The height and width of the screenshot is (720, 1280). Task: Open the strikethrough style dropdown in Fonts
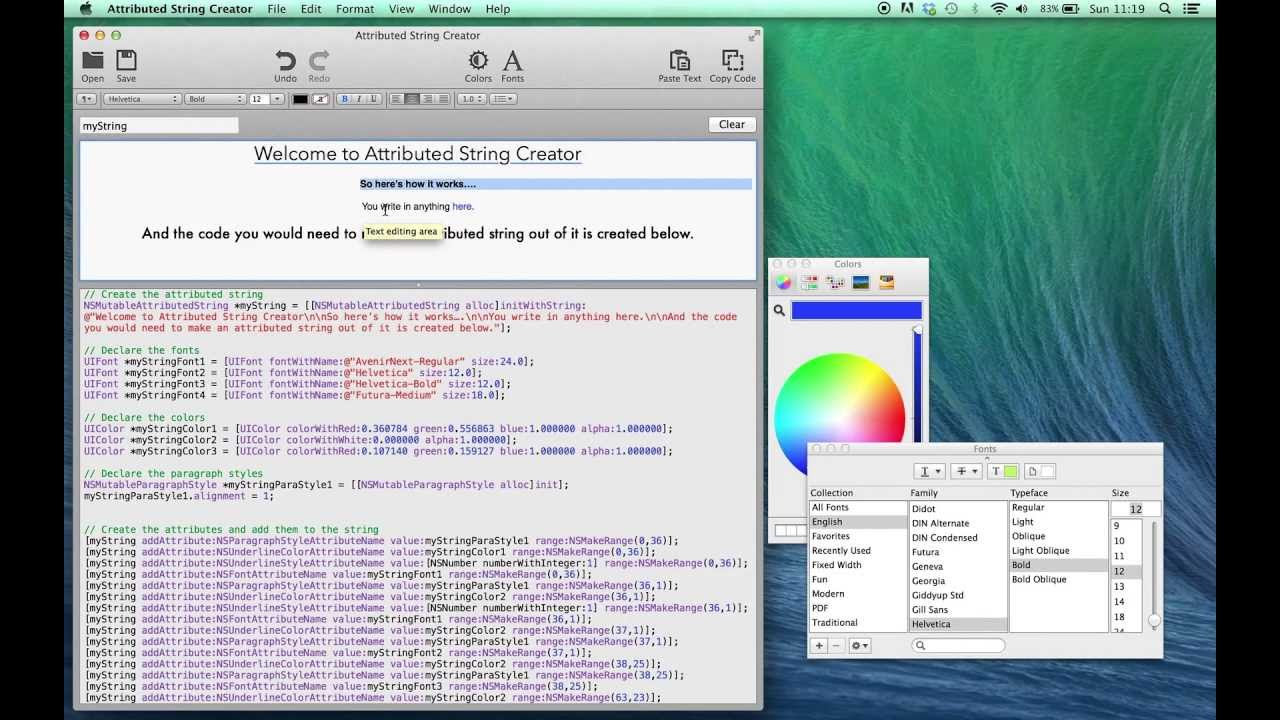click(966, 471)
